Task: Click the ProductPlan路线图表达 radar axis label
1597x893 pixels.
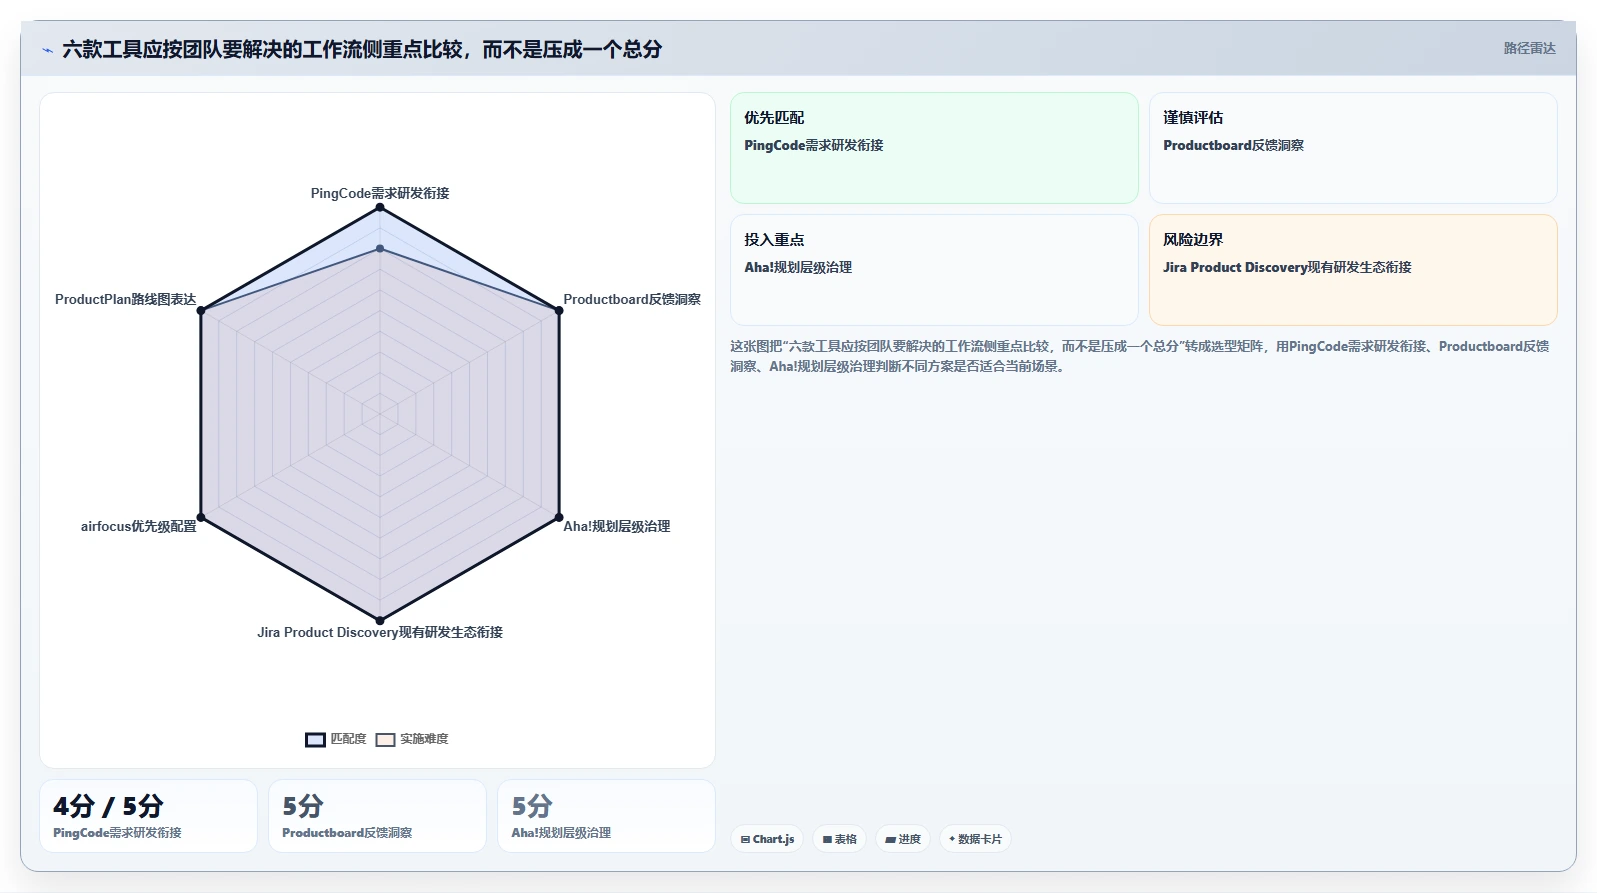Action: (x=126, y=299)
